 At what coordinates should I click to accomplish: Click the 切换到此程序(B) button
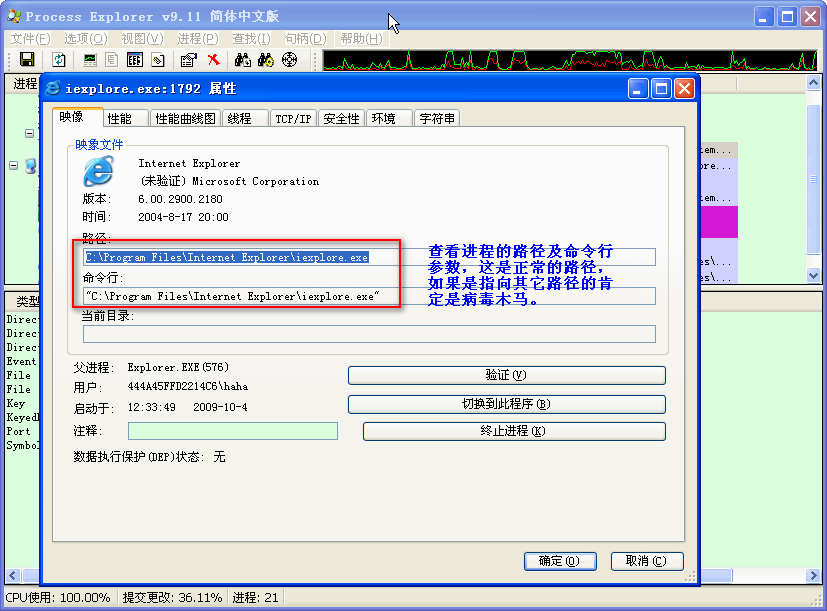point(506,404)
